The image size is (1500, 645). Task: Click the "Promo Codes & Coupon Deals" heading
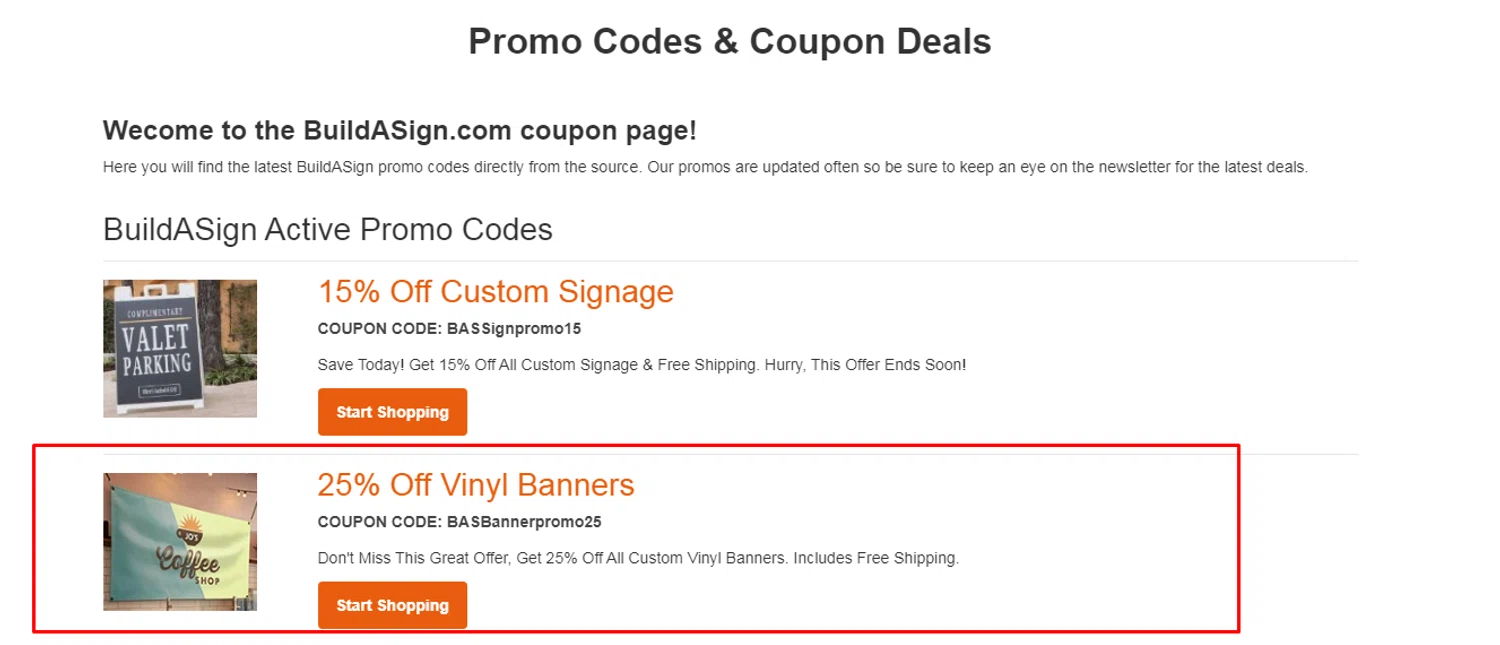point(729,41)
